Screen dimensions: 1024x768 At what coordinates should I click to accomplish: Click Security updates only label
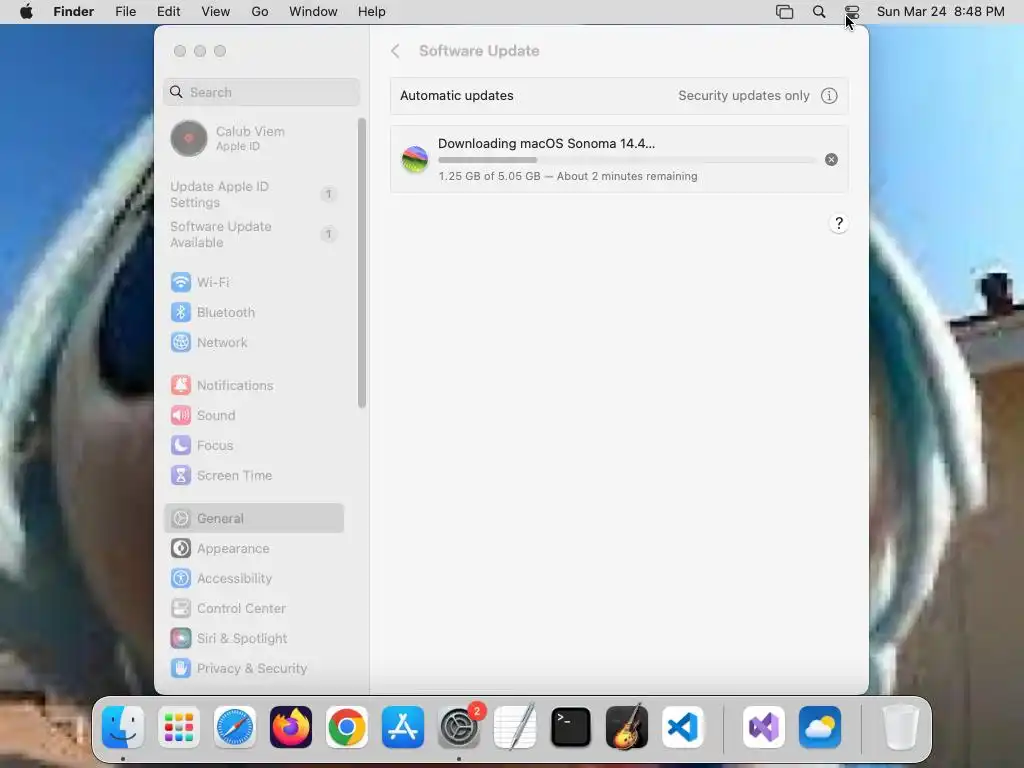tap(743, 96)
